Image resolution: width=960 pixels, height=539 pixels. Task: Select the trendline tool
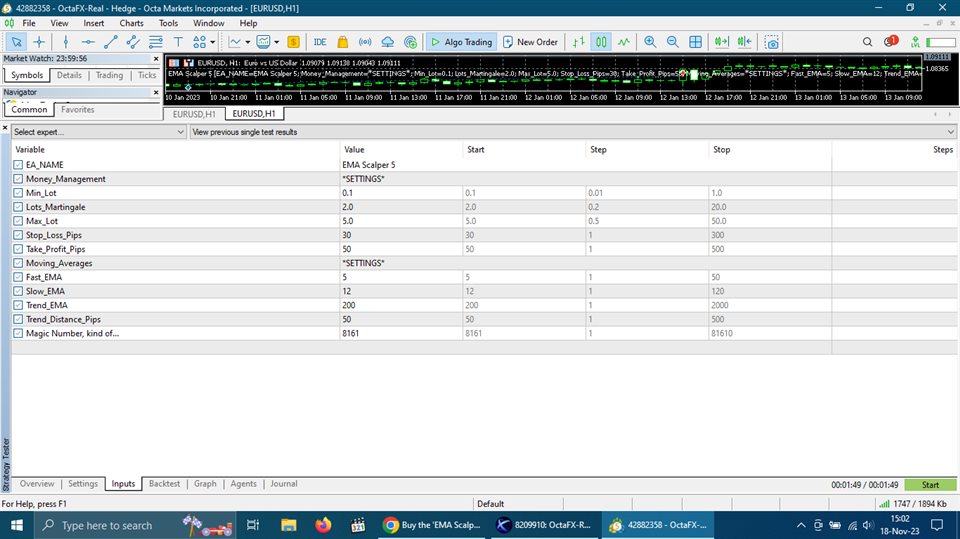[110, 42]
